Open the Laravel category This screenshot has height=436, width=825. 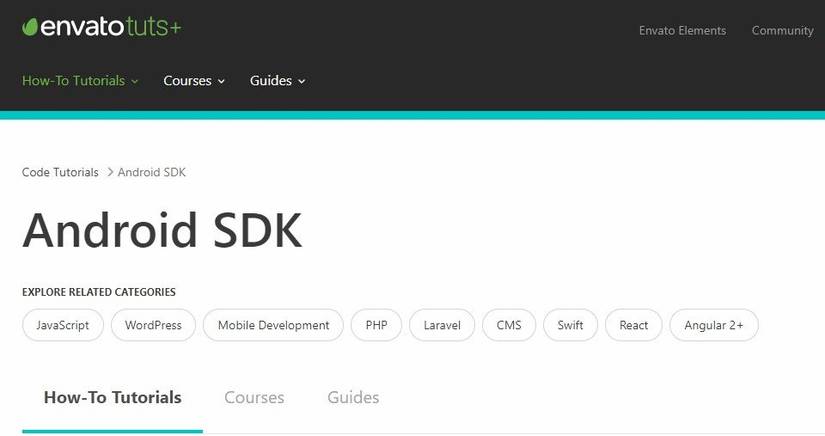click(x=442, y=325)
